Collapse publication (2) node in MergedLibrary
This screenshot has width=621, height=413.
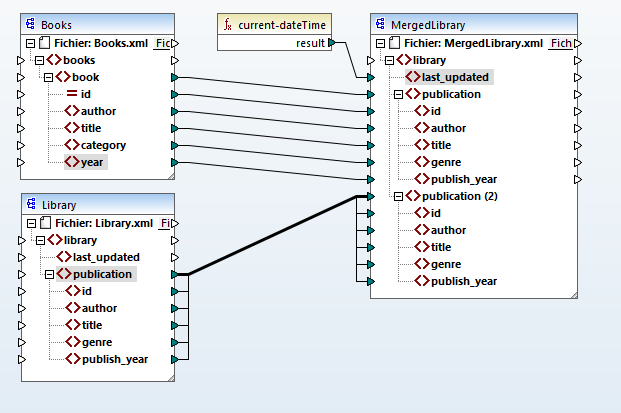(x=400, y=196)
